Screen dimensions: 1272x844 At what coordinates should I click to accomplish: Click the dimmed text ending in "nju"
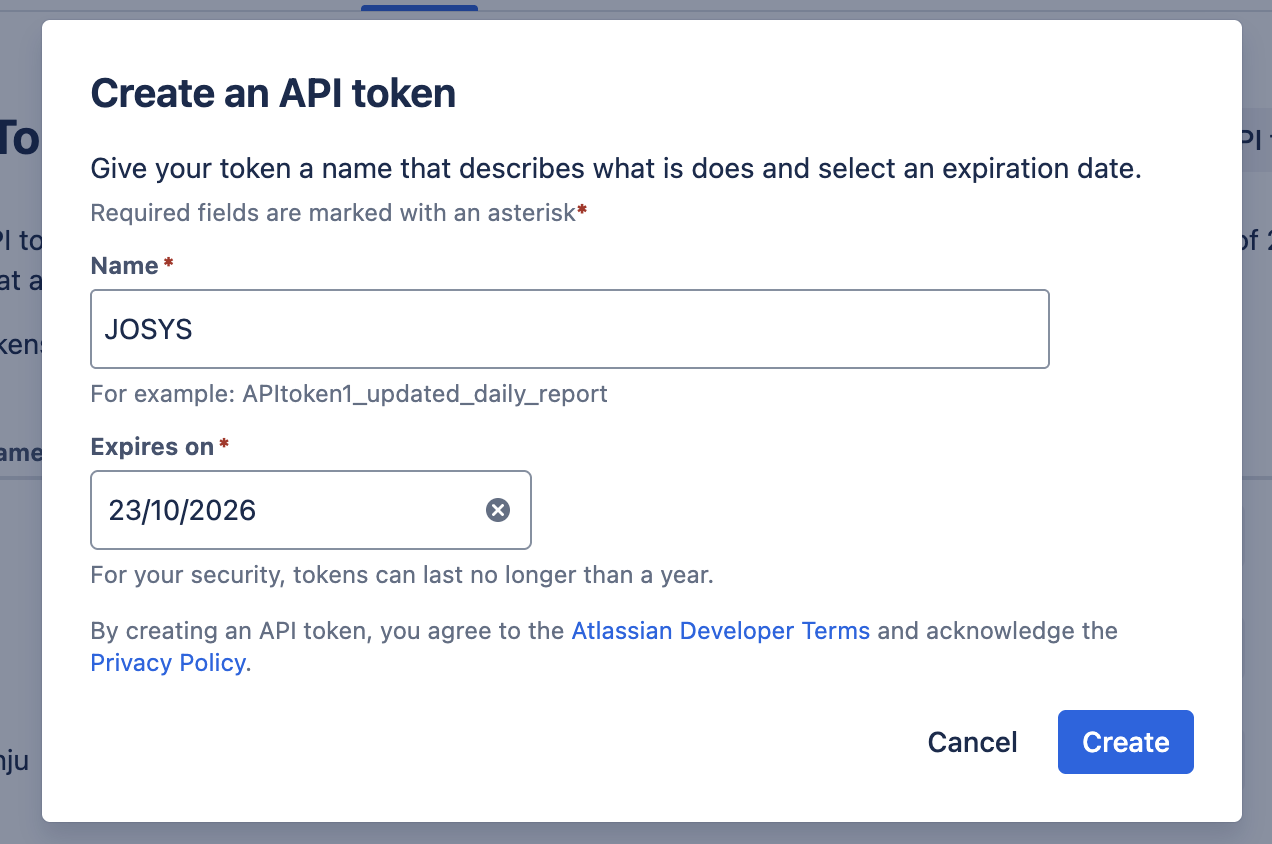tap(14, 762)
